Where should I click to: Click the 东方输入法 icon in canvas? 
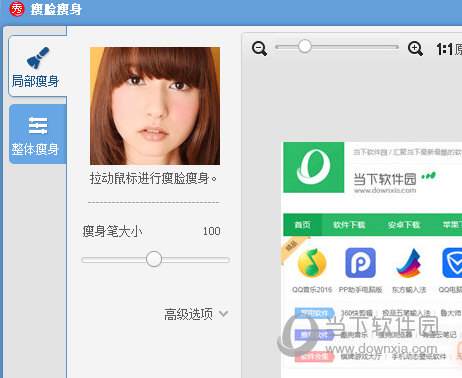click(x=409, y=263)
